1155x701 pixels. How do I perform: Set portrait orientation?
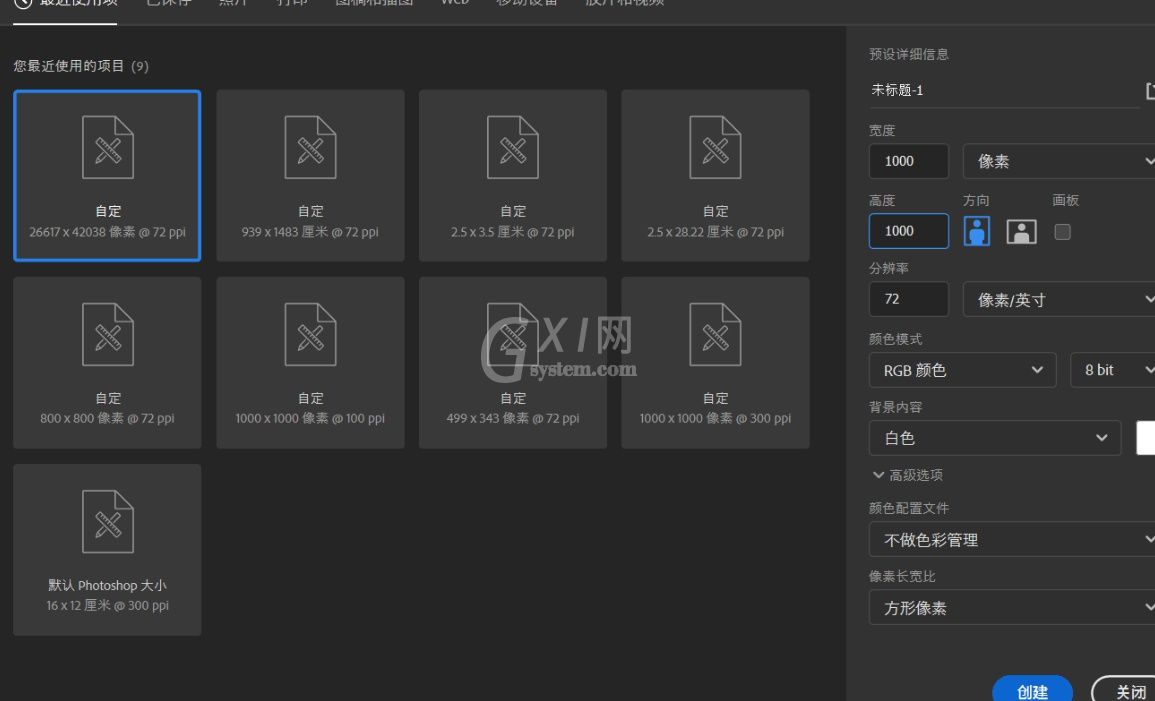click(977, 231)
